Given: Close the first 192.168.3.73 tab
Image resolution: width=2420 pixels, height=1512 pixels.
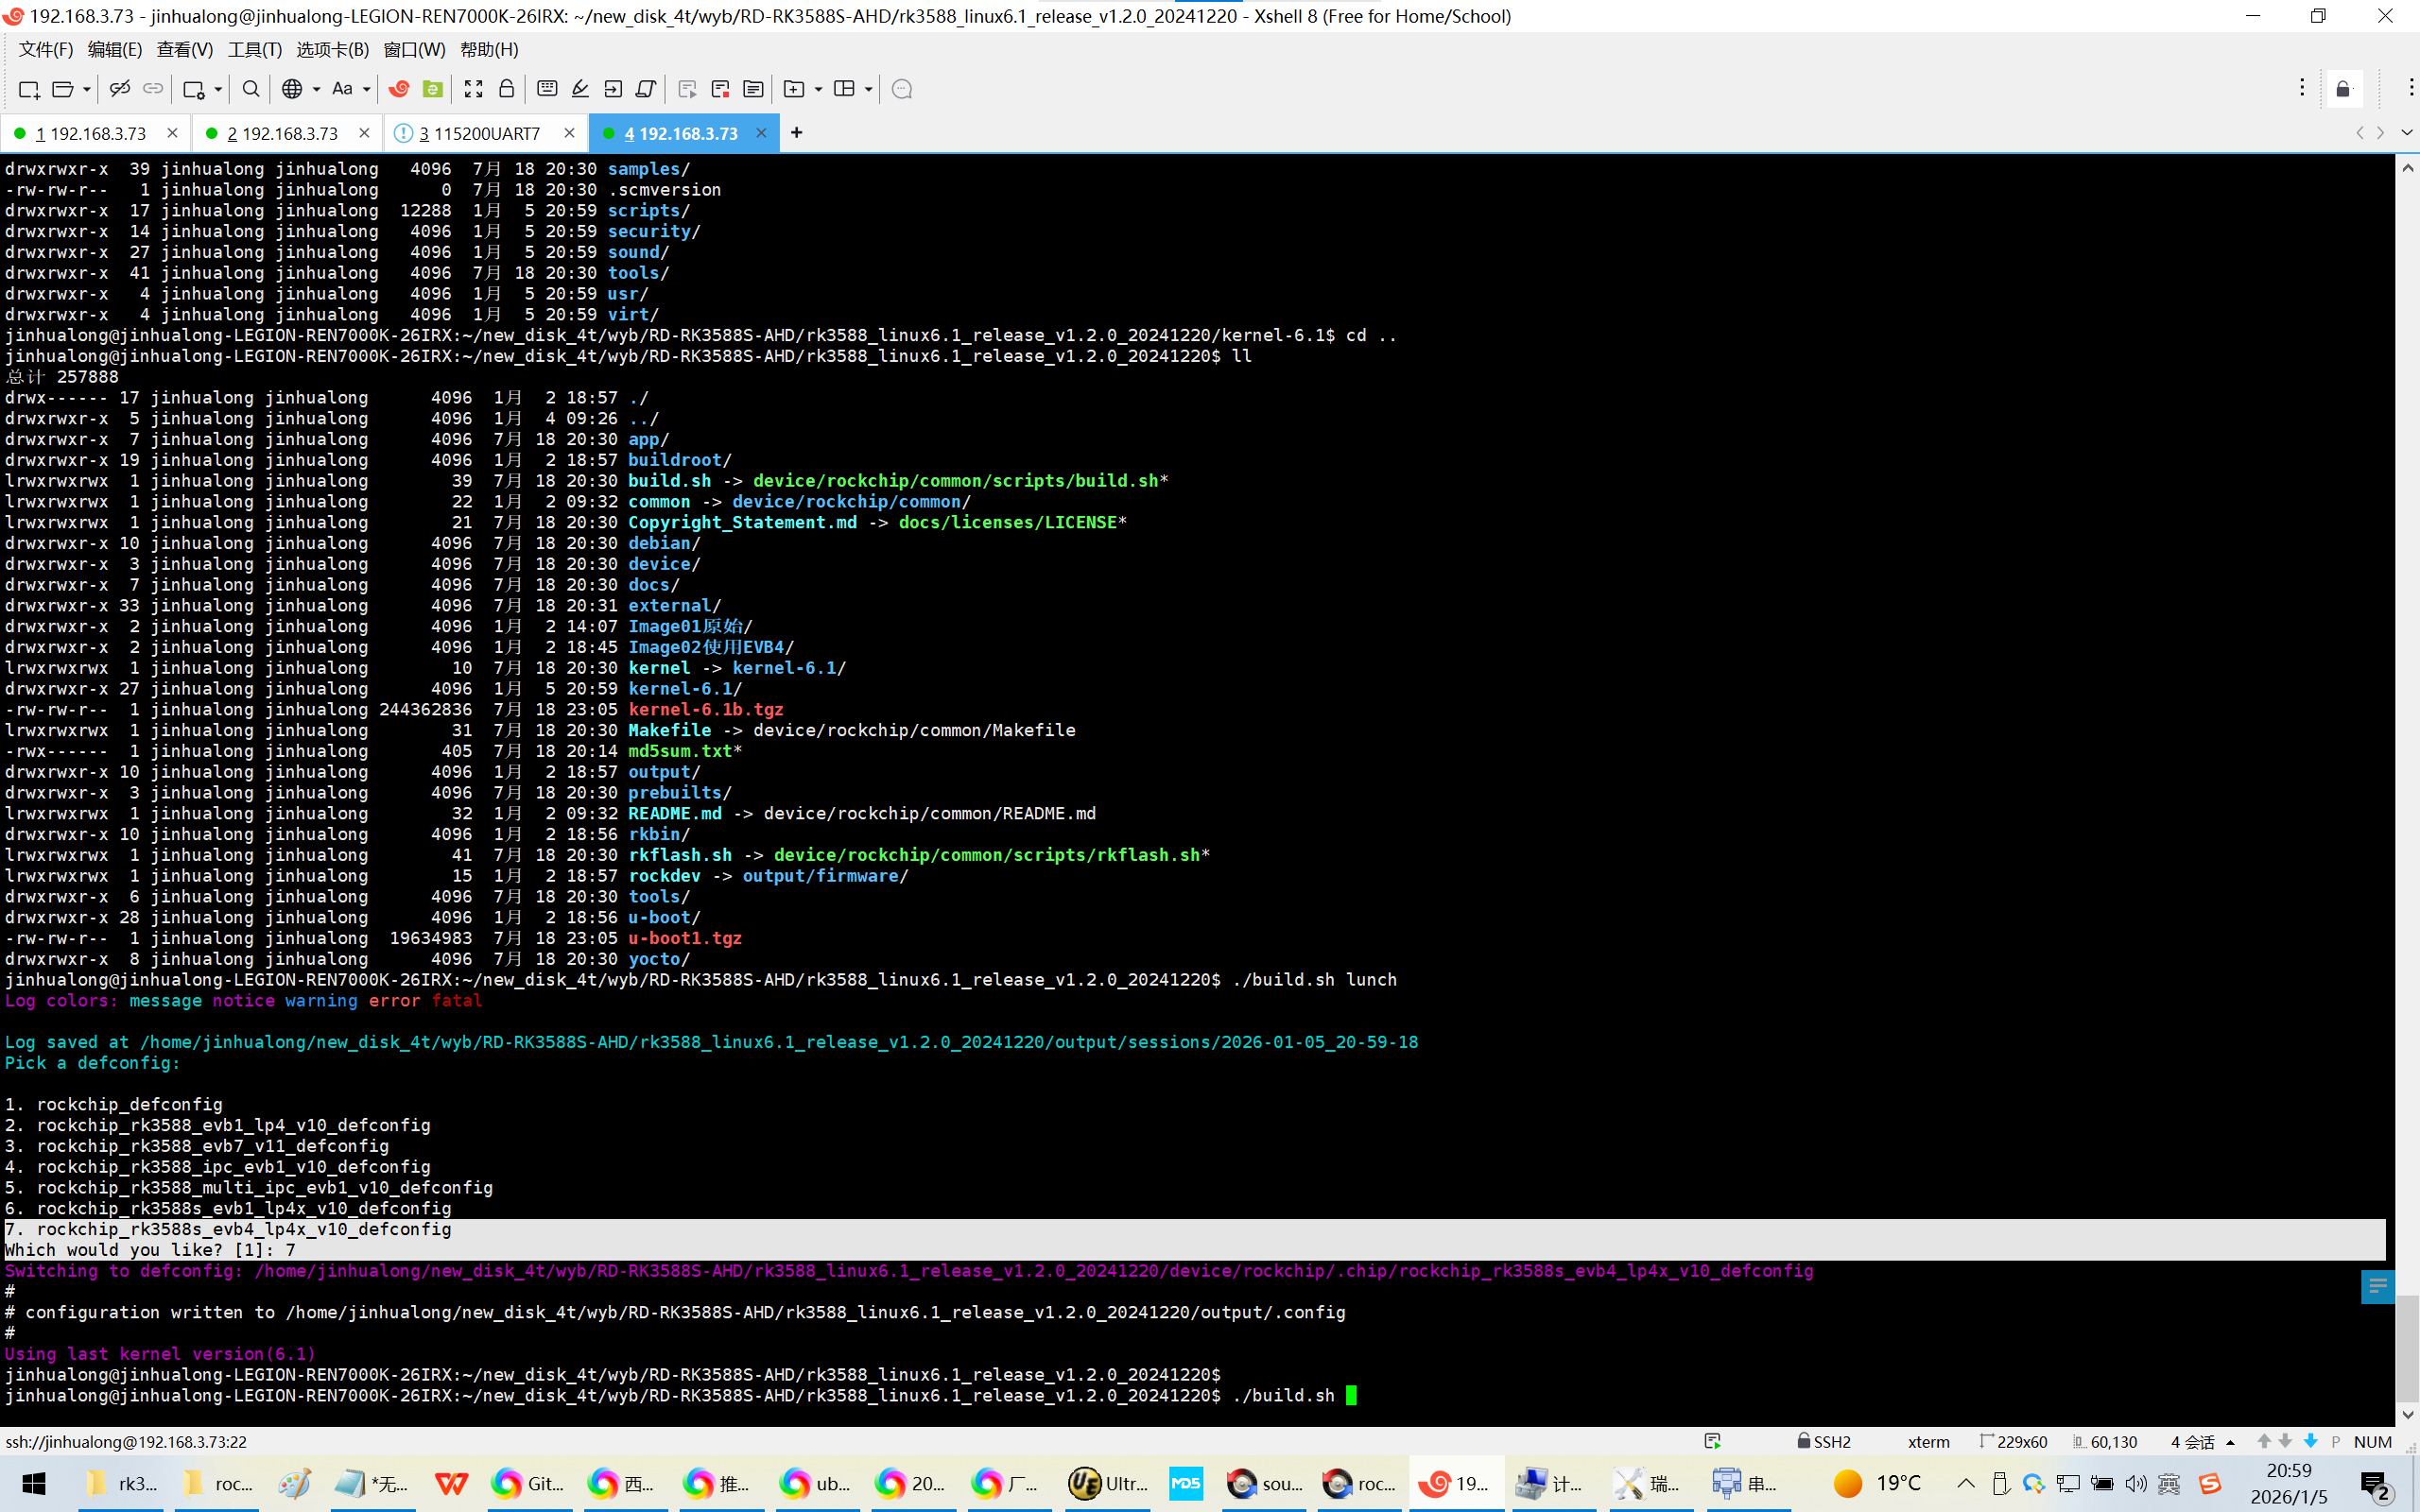Looking at the screenshot, I should 172,133.
